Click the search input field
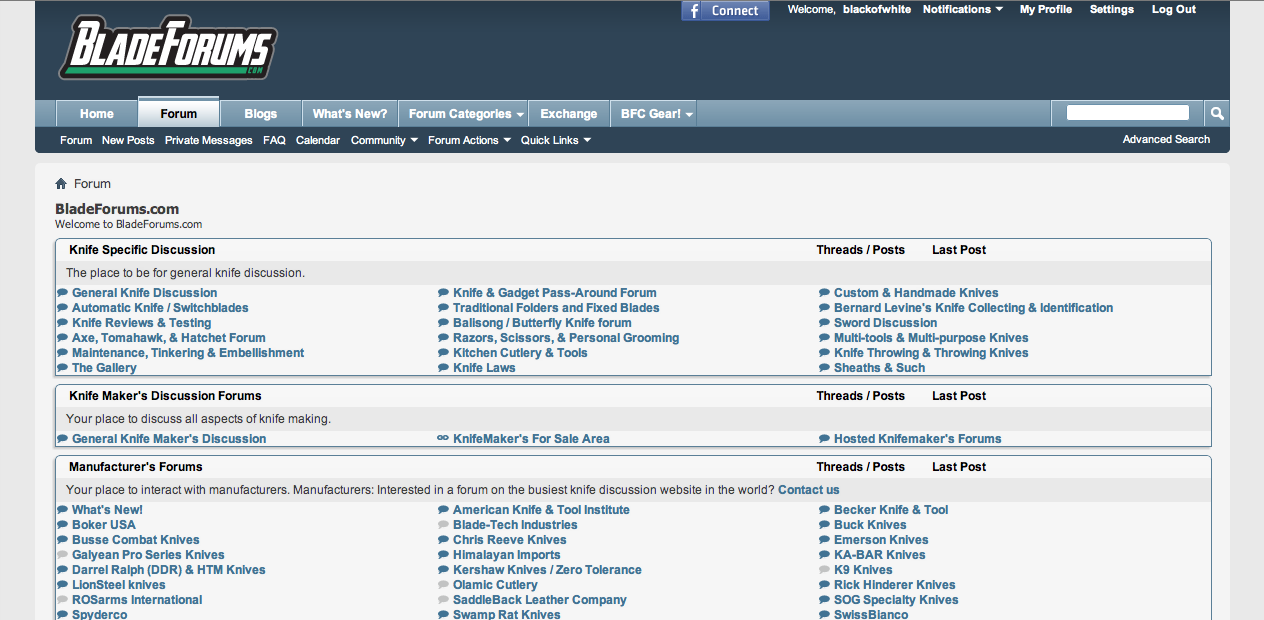The width and height of the screenshot is (1264, 620). point(1128,113)
